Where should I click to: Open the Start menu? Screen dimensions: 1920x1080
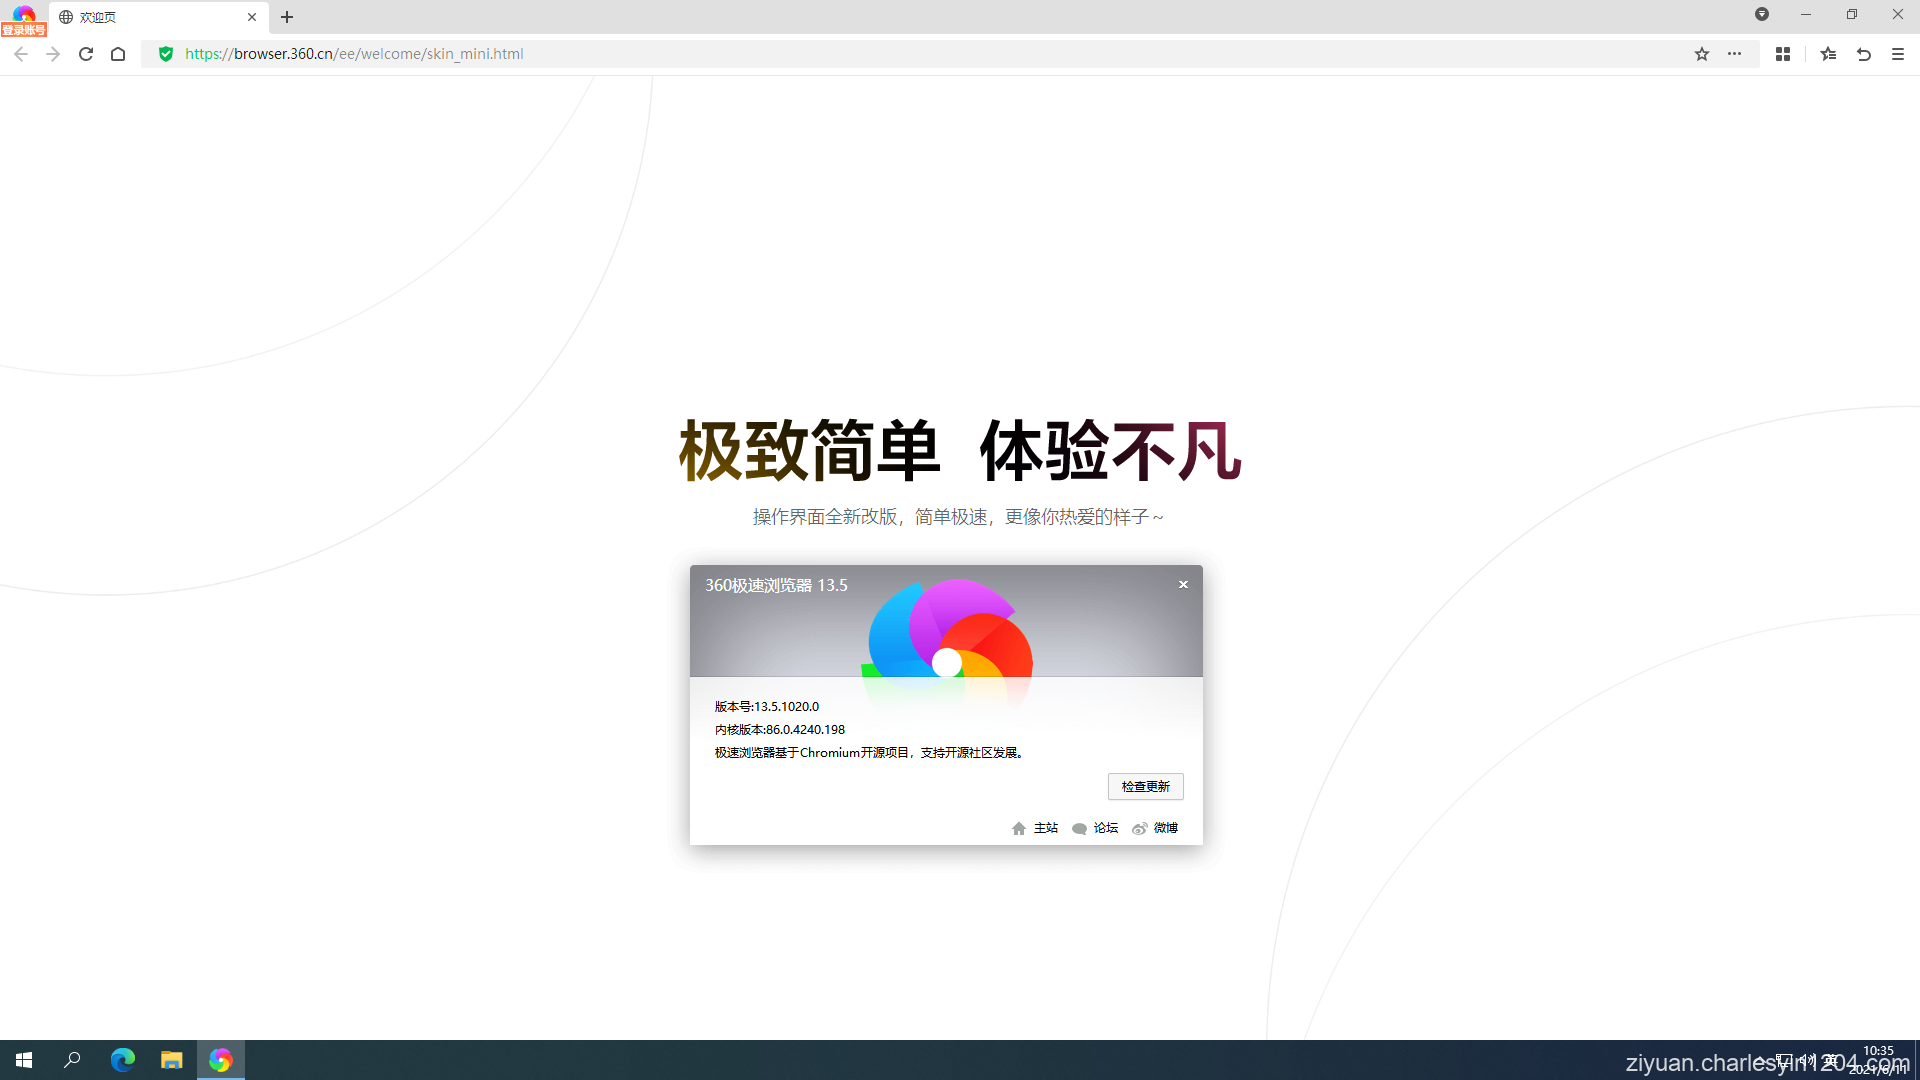coord(23,1060)
